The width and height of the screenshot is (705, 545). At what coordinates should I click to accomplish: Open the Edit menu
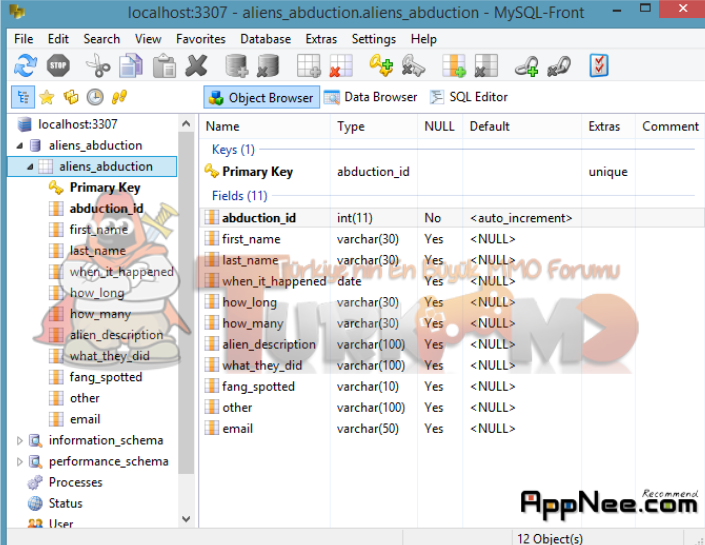click(58, 39)
